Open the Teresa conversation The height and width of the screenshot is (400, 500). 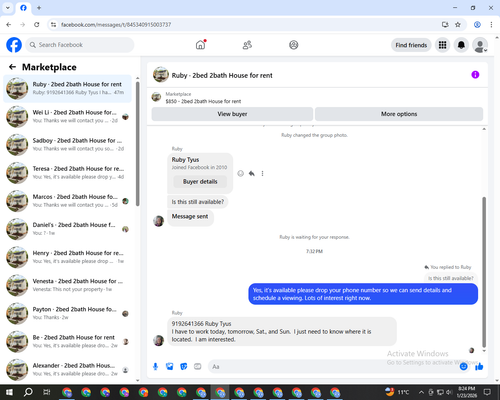point(67,173)
